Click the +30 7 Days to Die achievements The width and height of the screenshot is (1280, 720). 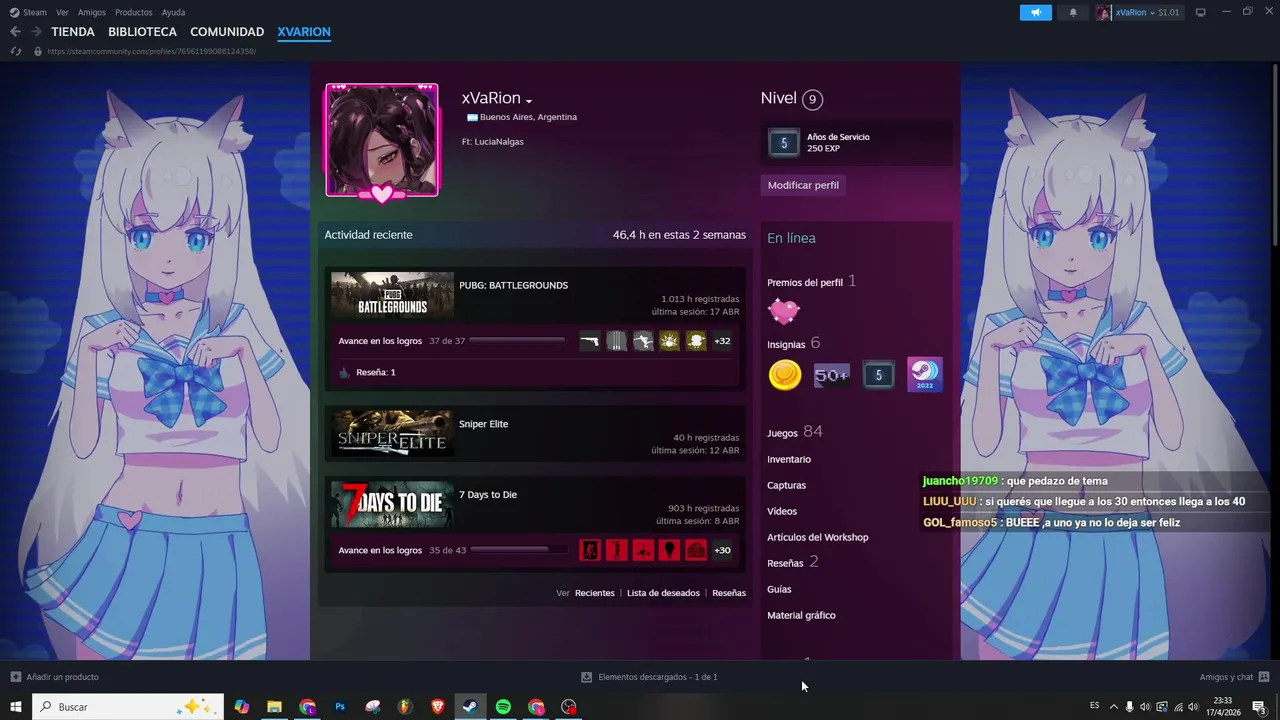(722, 550)
